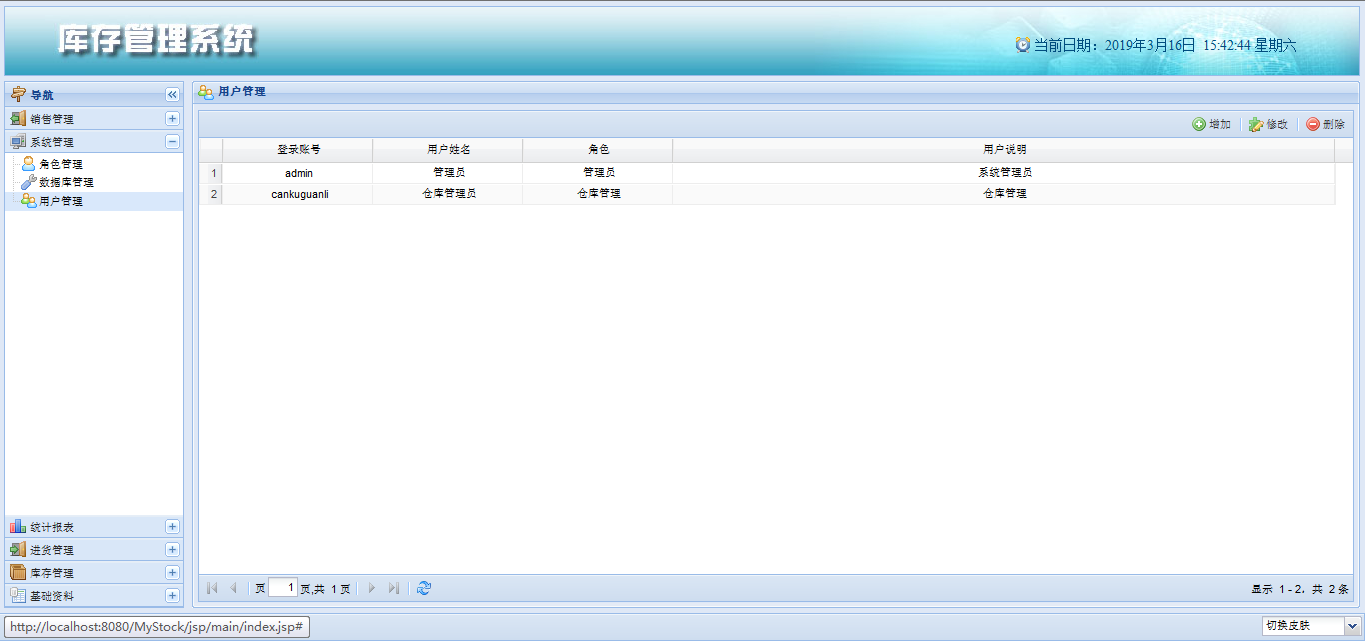Open 角色管理 in the tree
This screenshot has width=1365, height=641.
[x=61, y=164]
